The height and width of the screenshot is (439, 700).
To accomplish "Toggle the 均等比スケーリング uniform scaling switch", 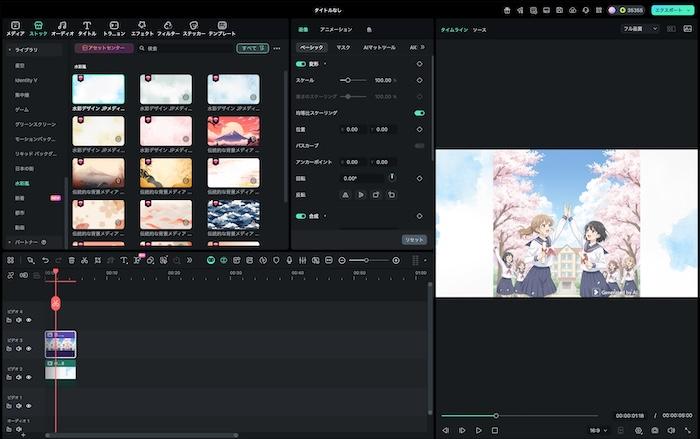I will pyautogui.click(x=419, y=113).
